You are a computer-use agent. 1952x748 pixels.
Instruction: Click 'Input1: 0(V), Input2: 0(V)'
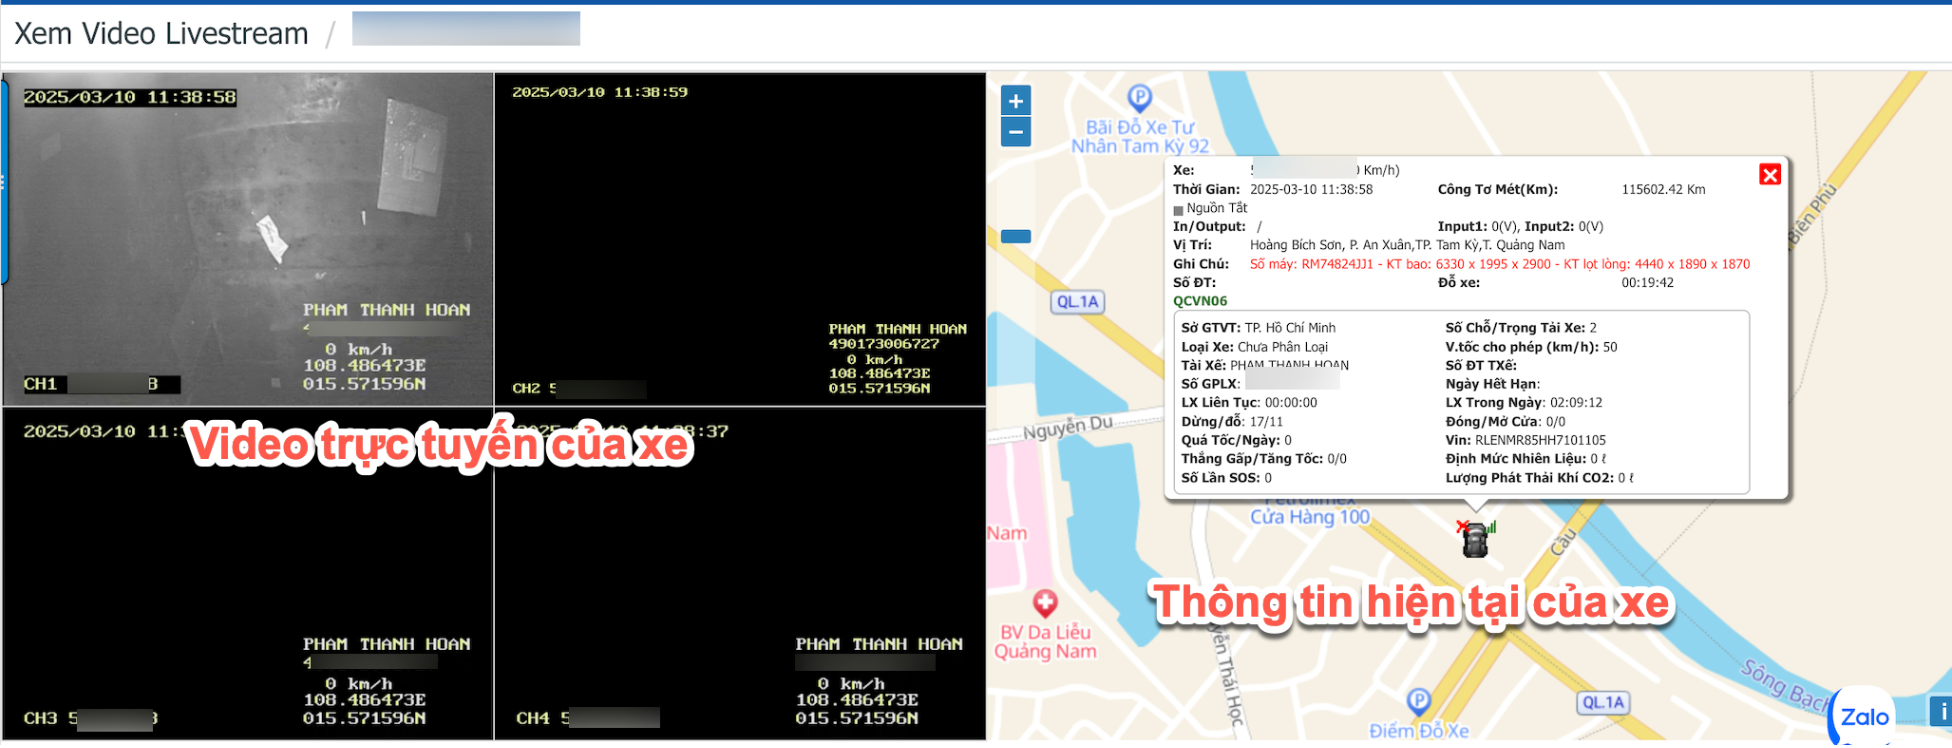coord(1520,227)
